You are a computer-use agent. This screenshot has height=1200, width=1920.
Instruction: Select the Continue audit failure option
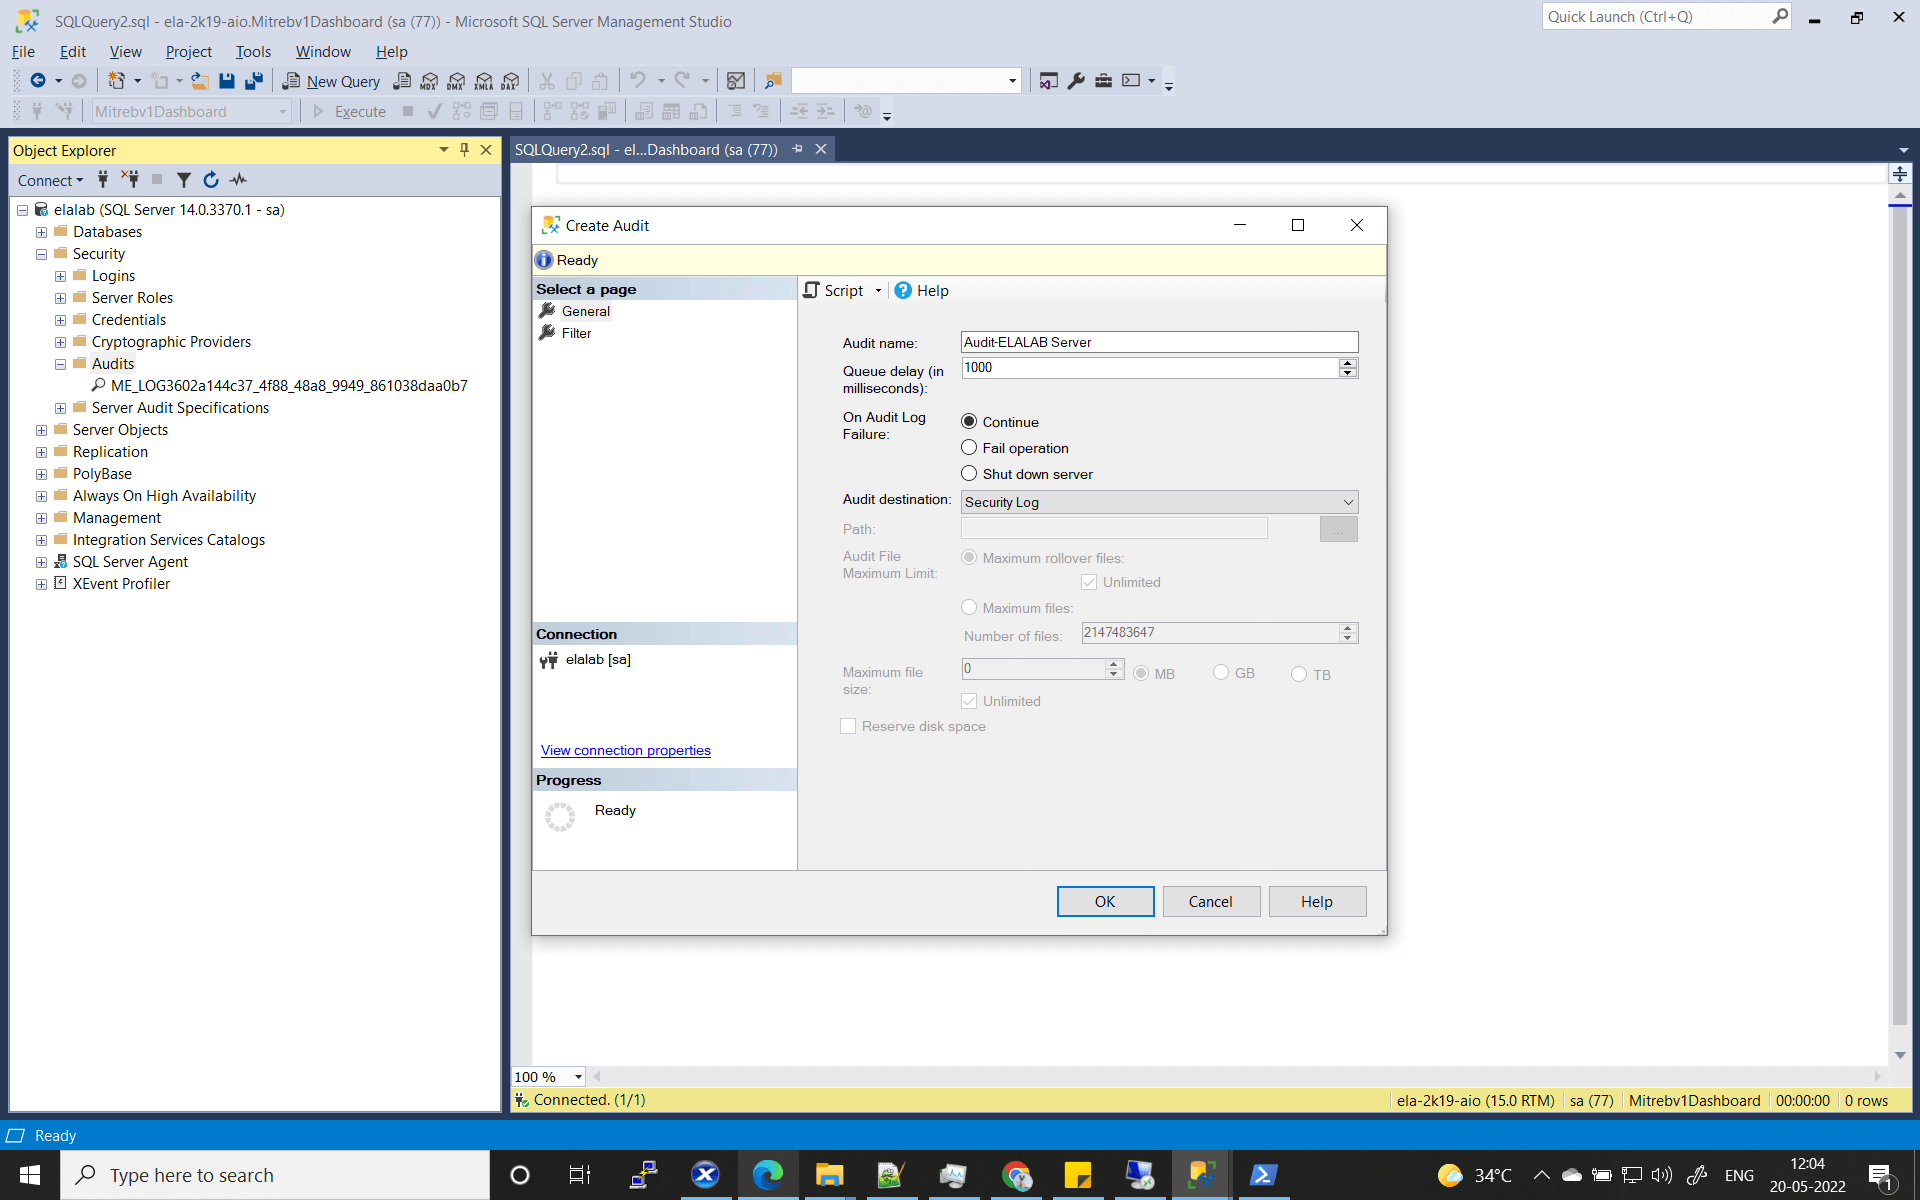click(968, 421)
